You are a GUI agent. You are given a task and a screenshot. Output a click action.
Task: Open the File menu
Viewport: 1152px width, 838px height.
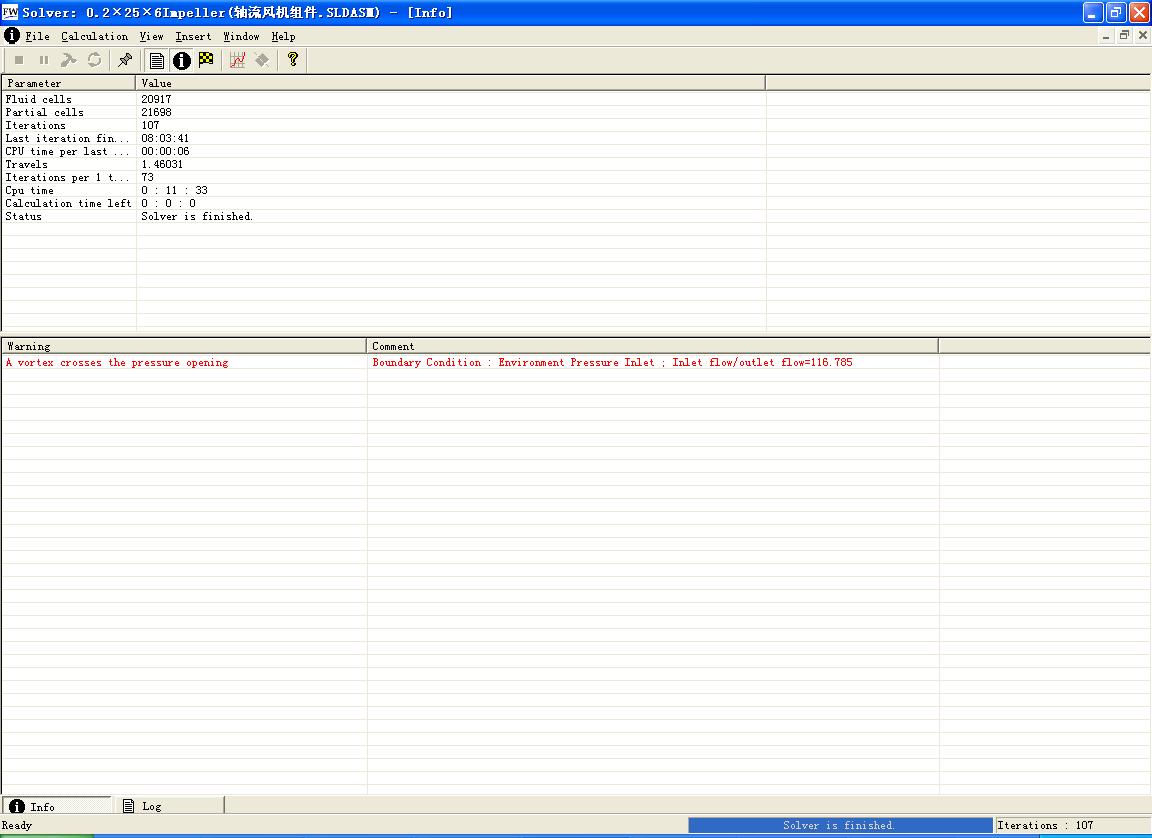point(37,36)
